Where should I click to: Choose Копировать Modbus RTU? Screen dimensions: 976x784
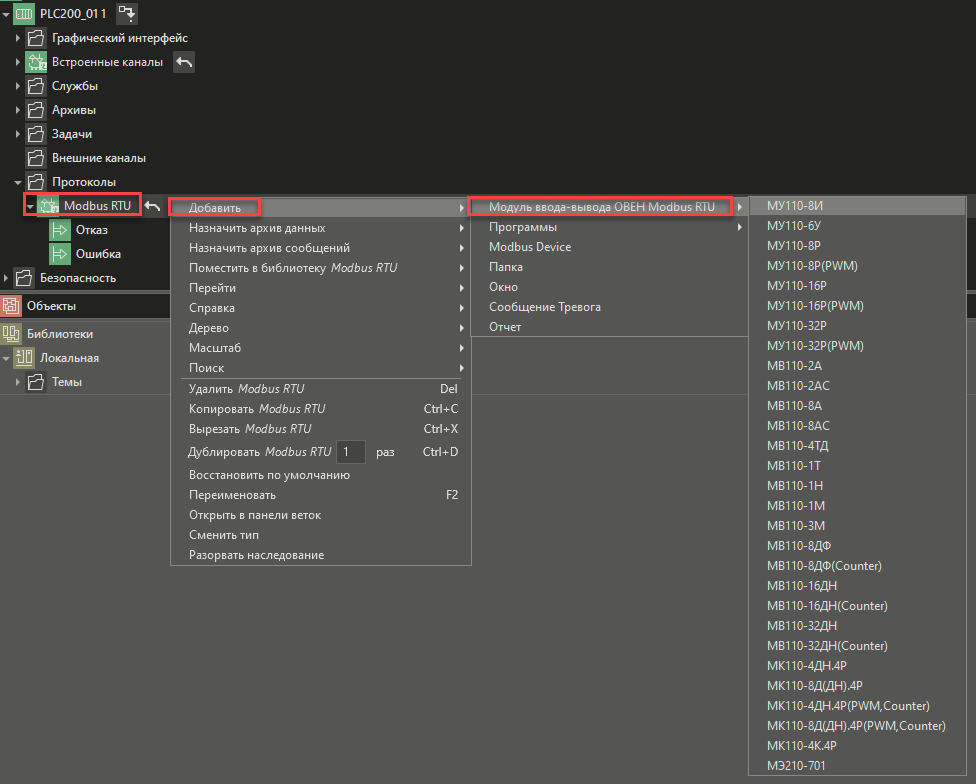click(x=321, y=409)
